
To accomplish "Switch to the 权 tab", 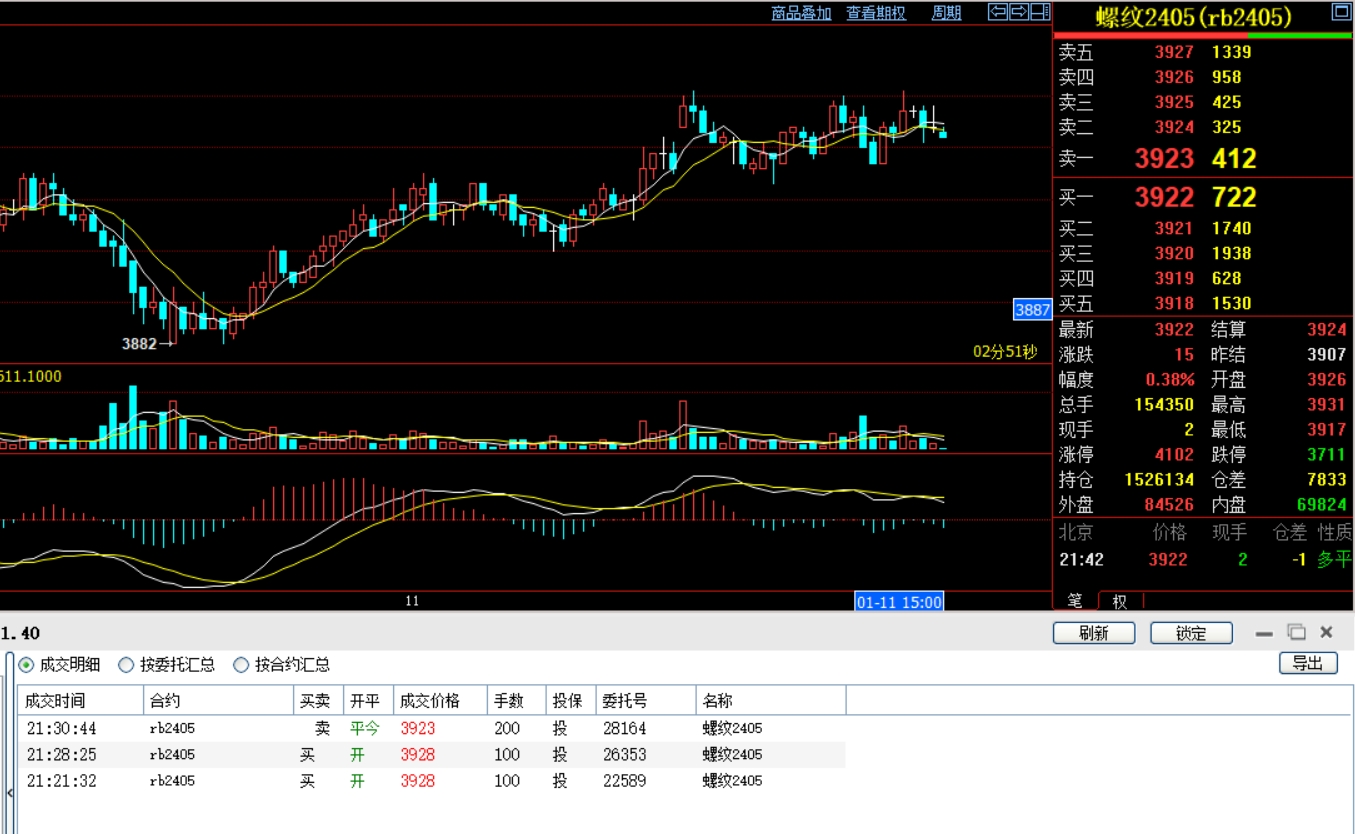I will [1120, 601].
